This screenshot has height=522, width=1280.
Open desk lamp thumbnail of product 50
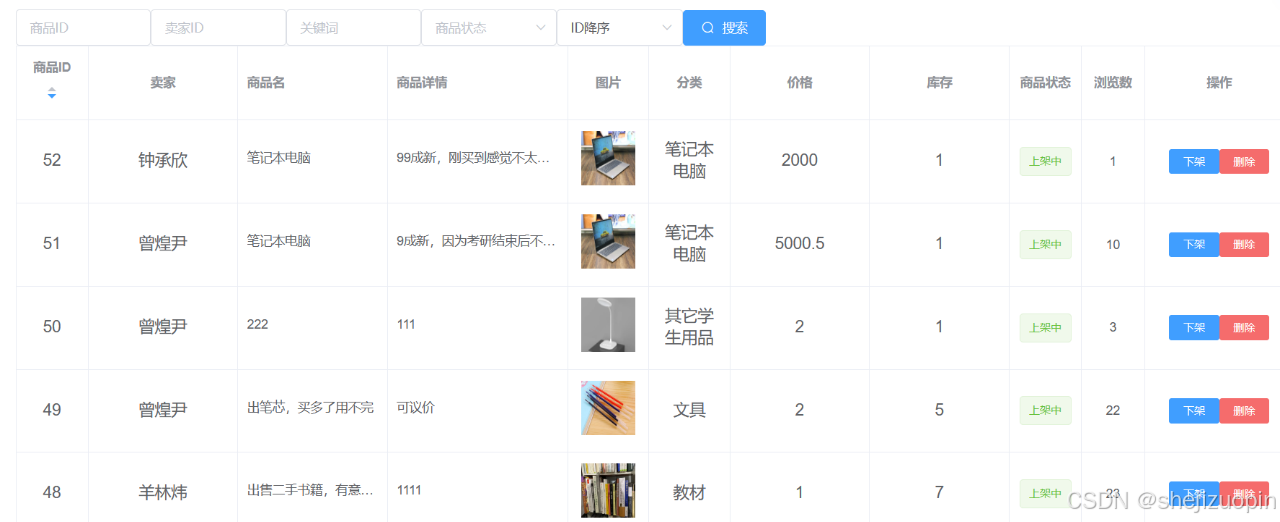[x=608, y=324]
